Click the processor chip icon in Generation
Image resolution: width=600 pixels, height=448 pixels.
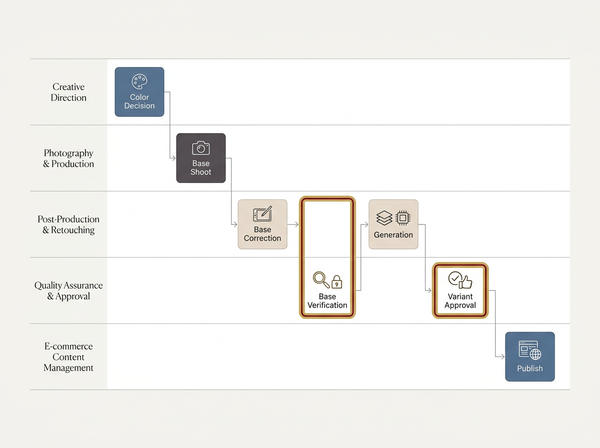pyautogui.click(x=403, y=218)
